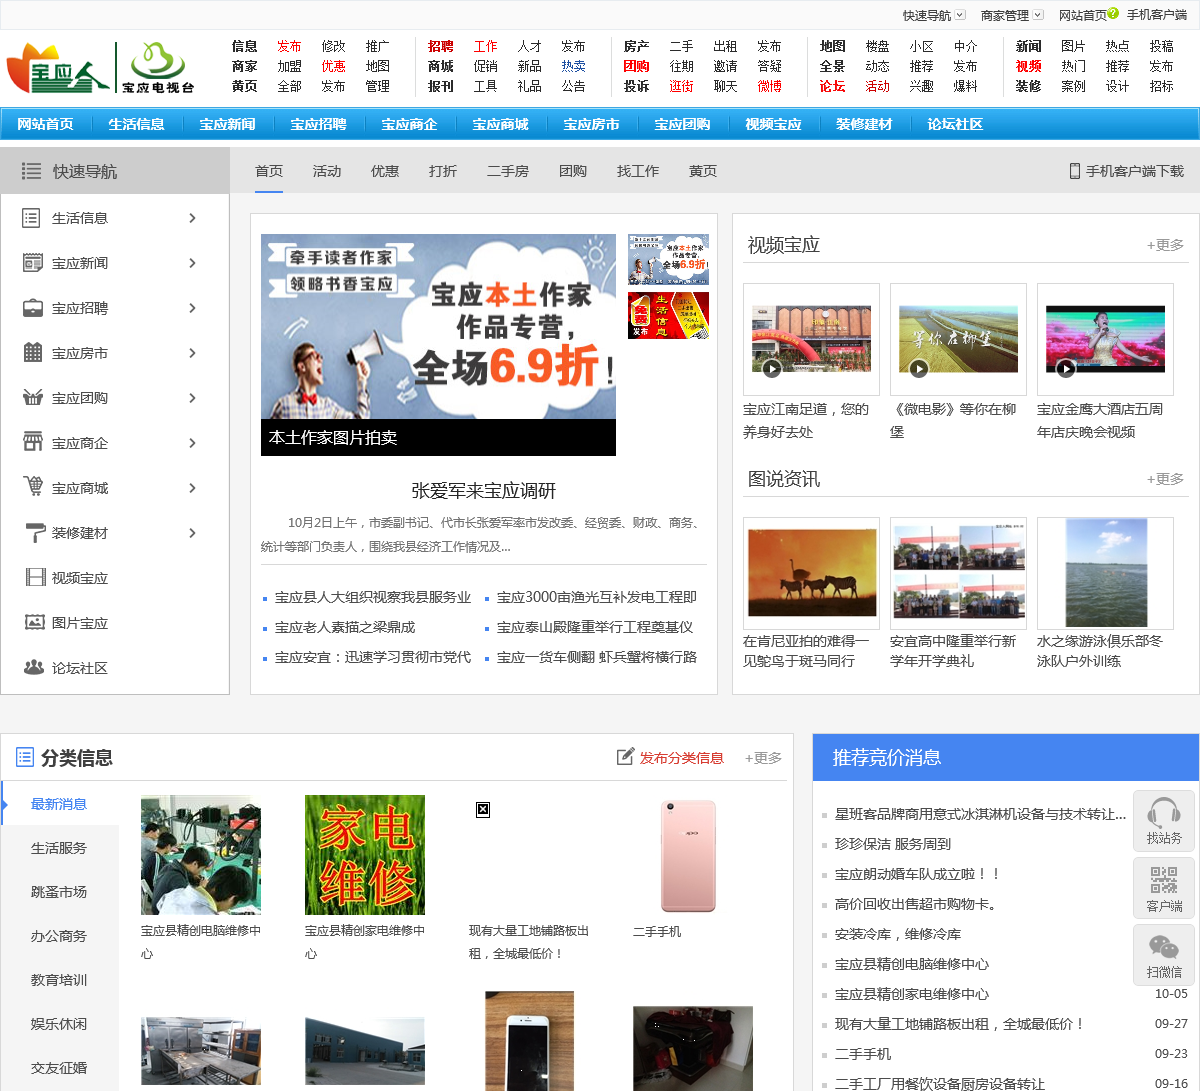Screen dimensions: 1200x1091
Task: Click the 视频宝应 film icon in sidebar
Action: point(35,577)
